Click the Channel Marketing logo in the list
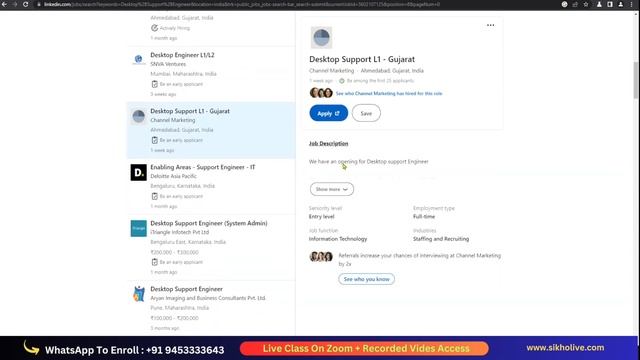640x360 pixels. [138, 116]
